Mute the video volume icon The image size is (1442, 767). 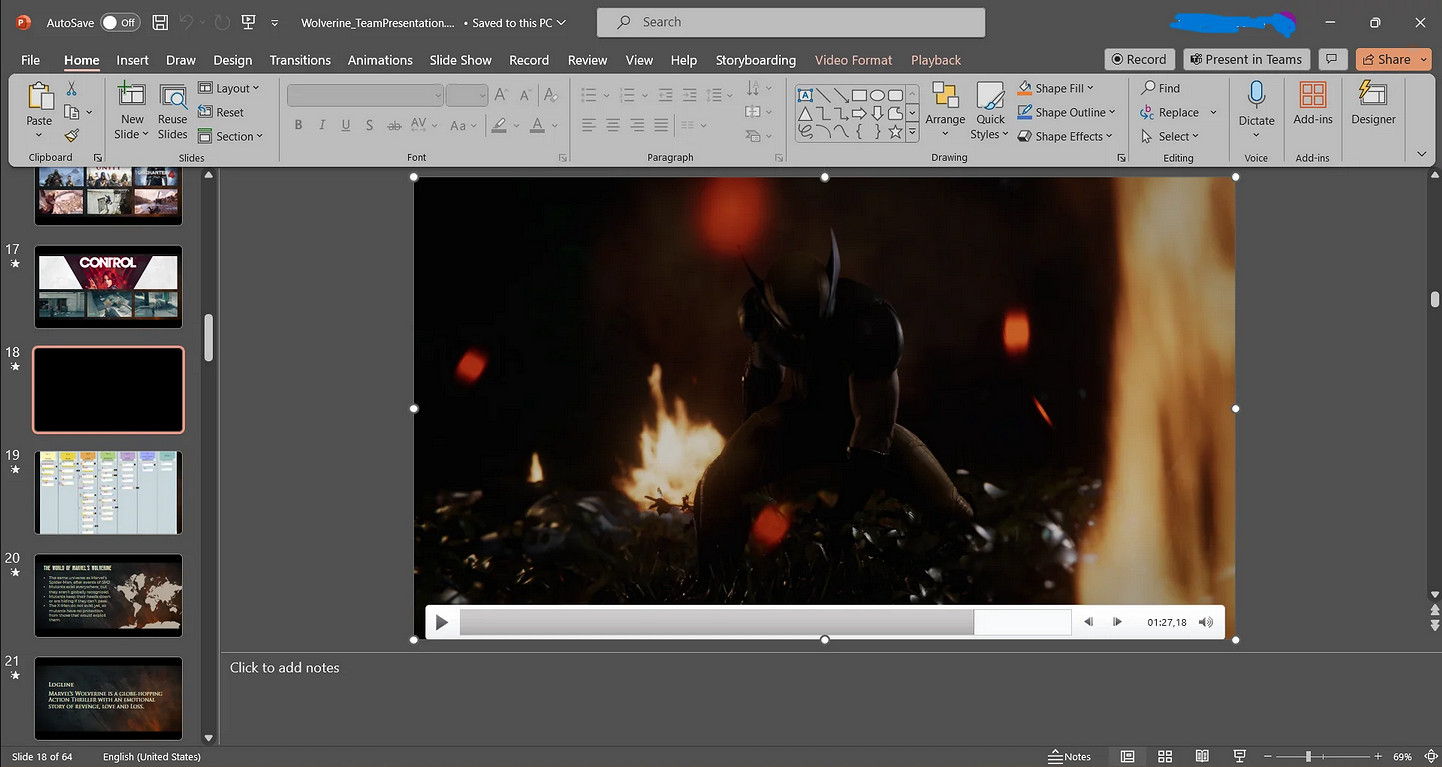pyautogui.click(x=1206, y=622)
